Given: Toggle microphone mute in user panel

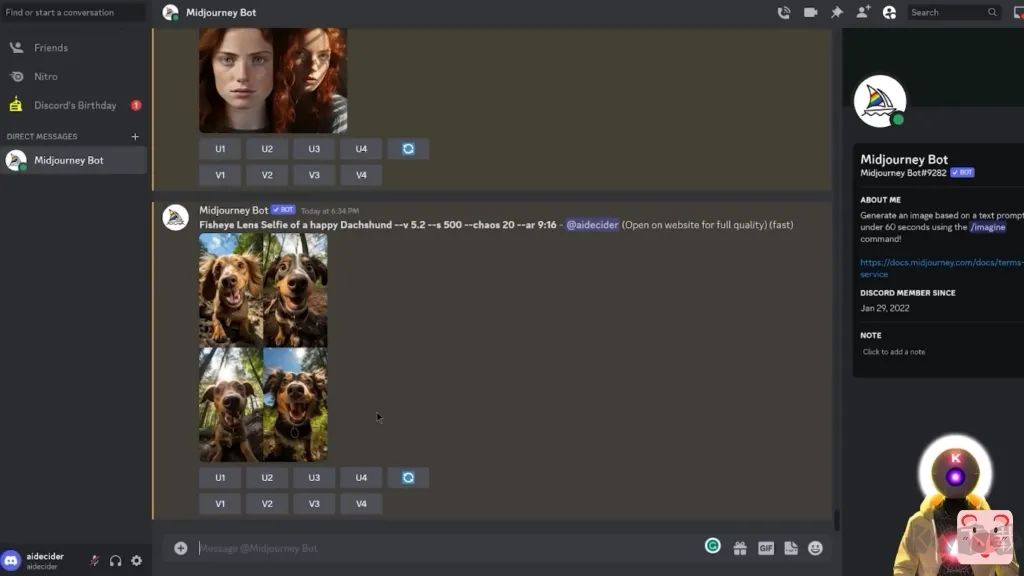Looking at the screenshot, I should pyautogui.click(x=94, y=561).
